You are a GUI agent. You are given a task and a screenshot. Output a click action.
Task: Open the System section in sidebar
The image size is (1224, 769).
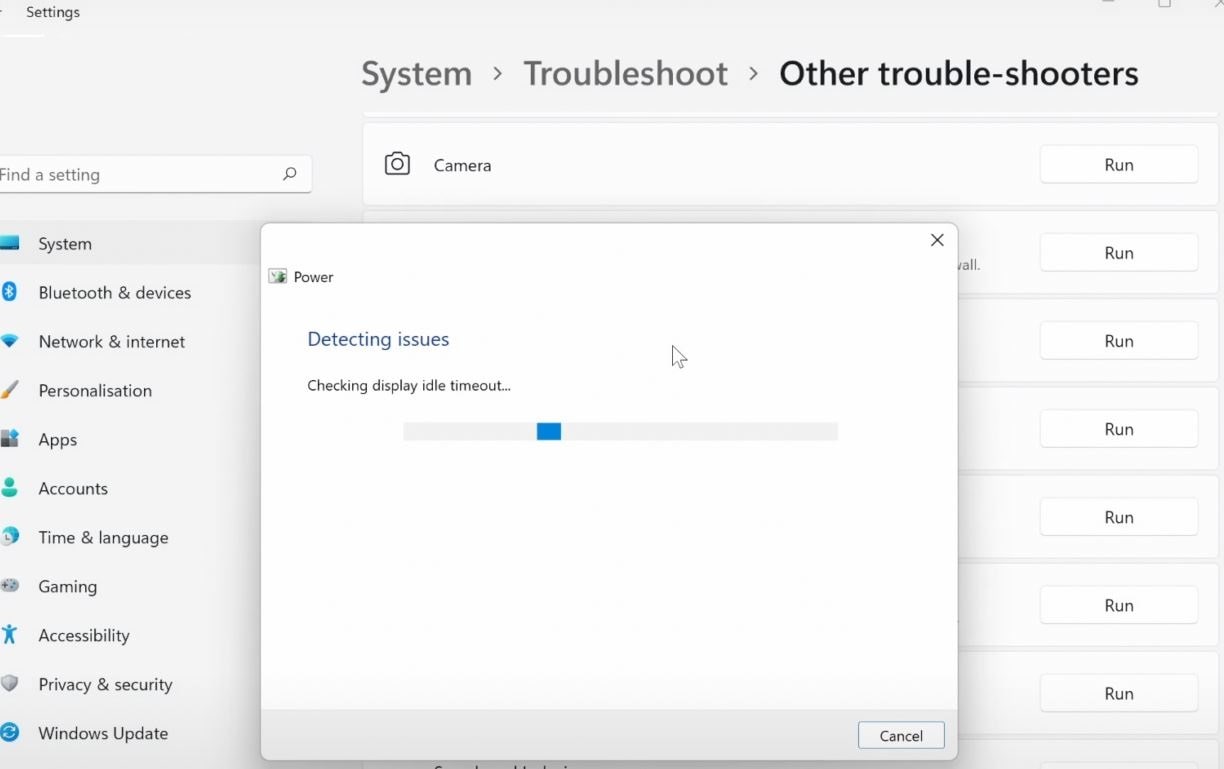[x=65, y=244]
